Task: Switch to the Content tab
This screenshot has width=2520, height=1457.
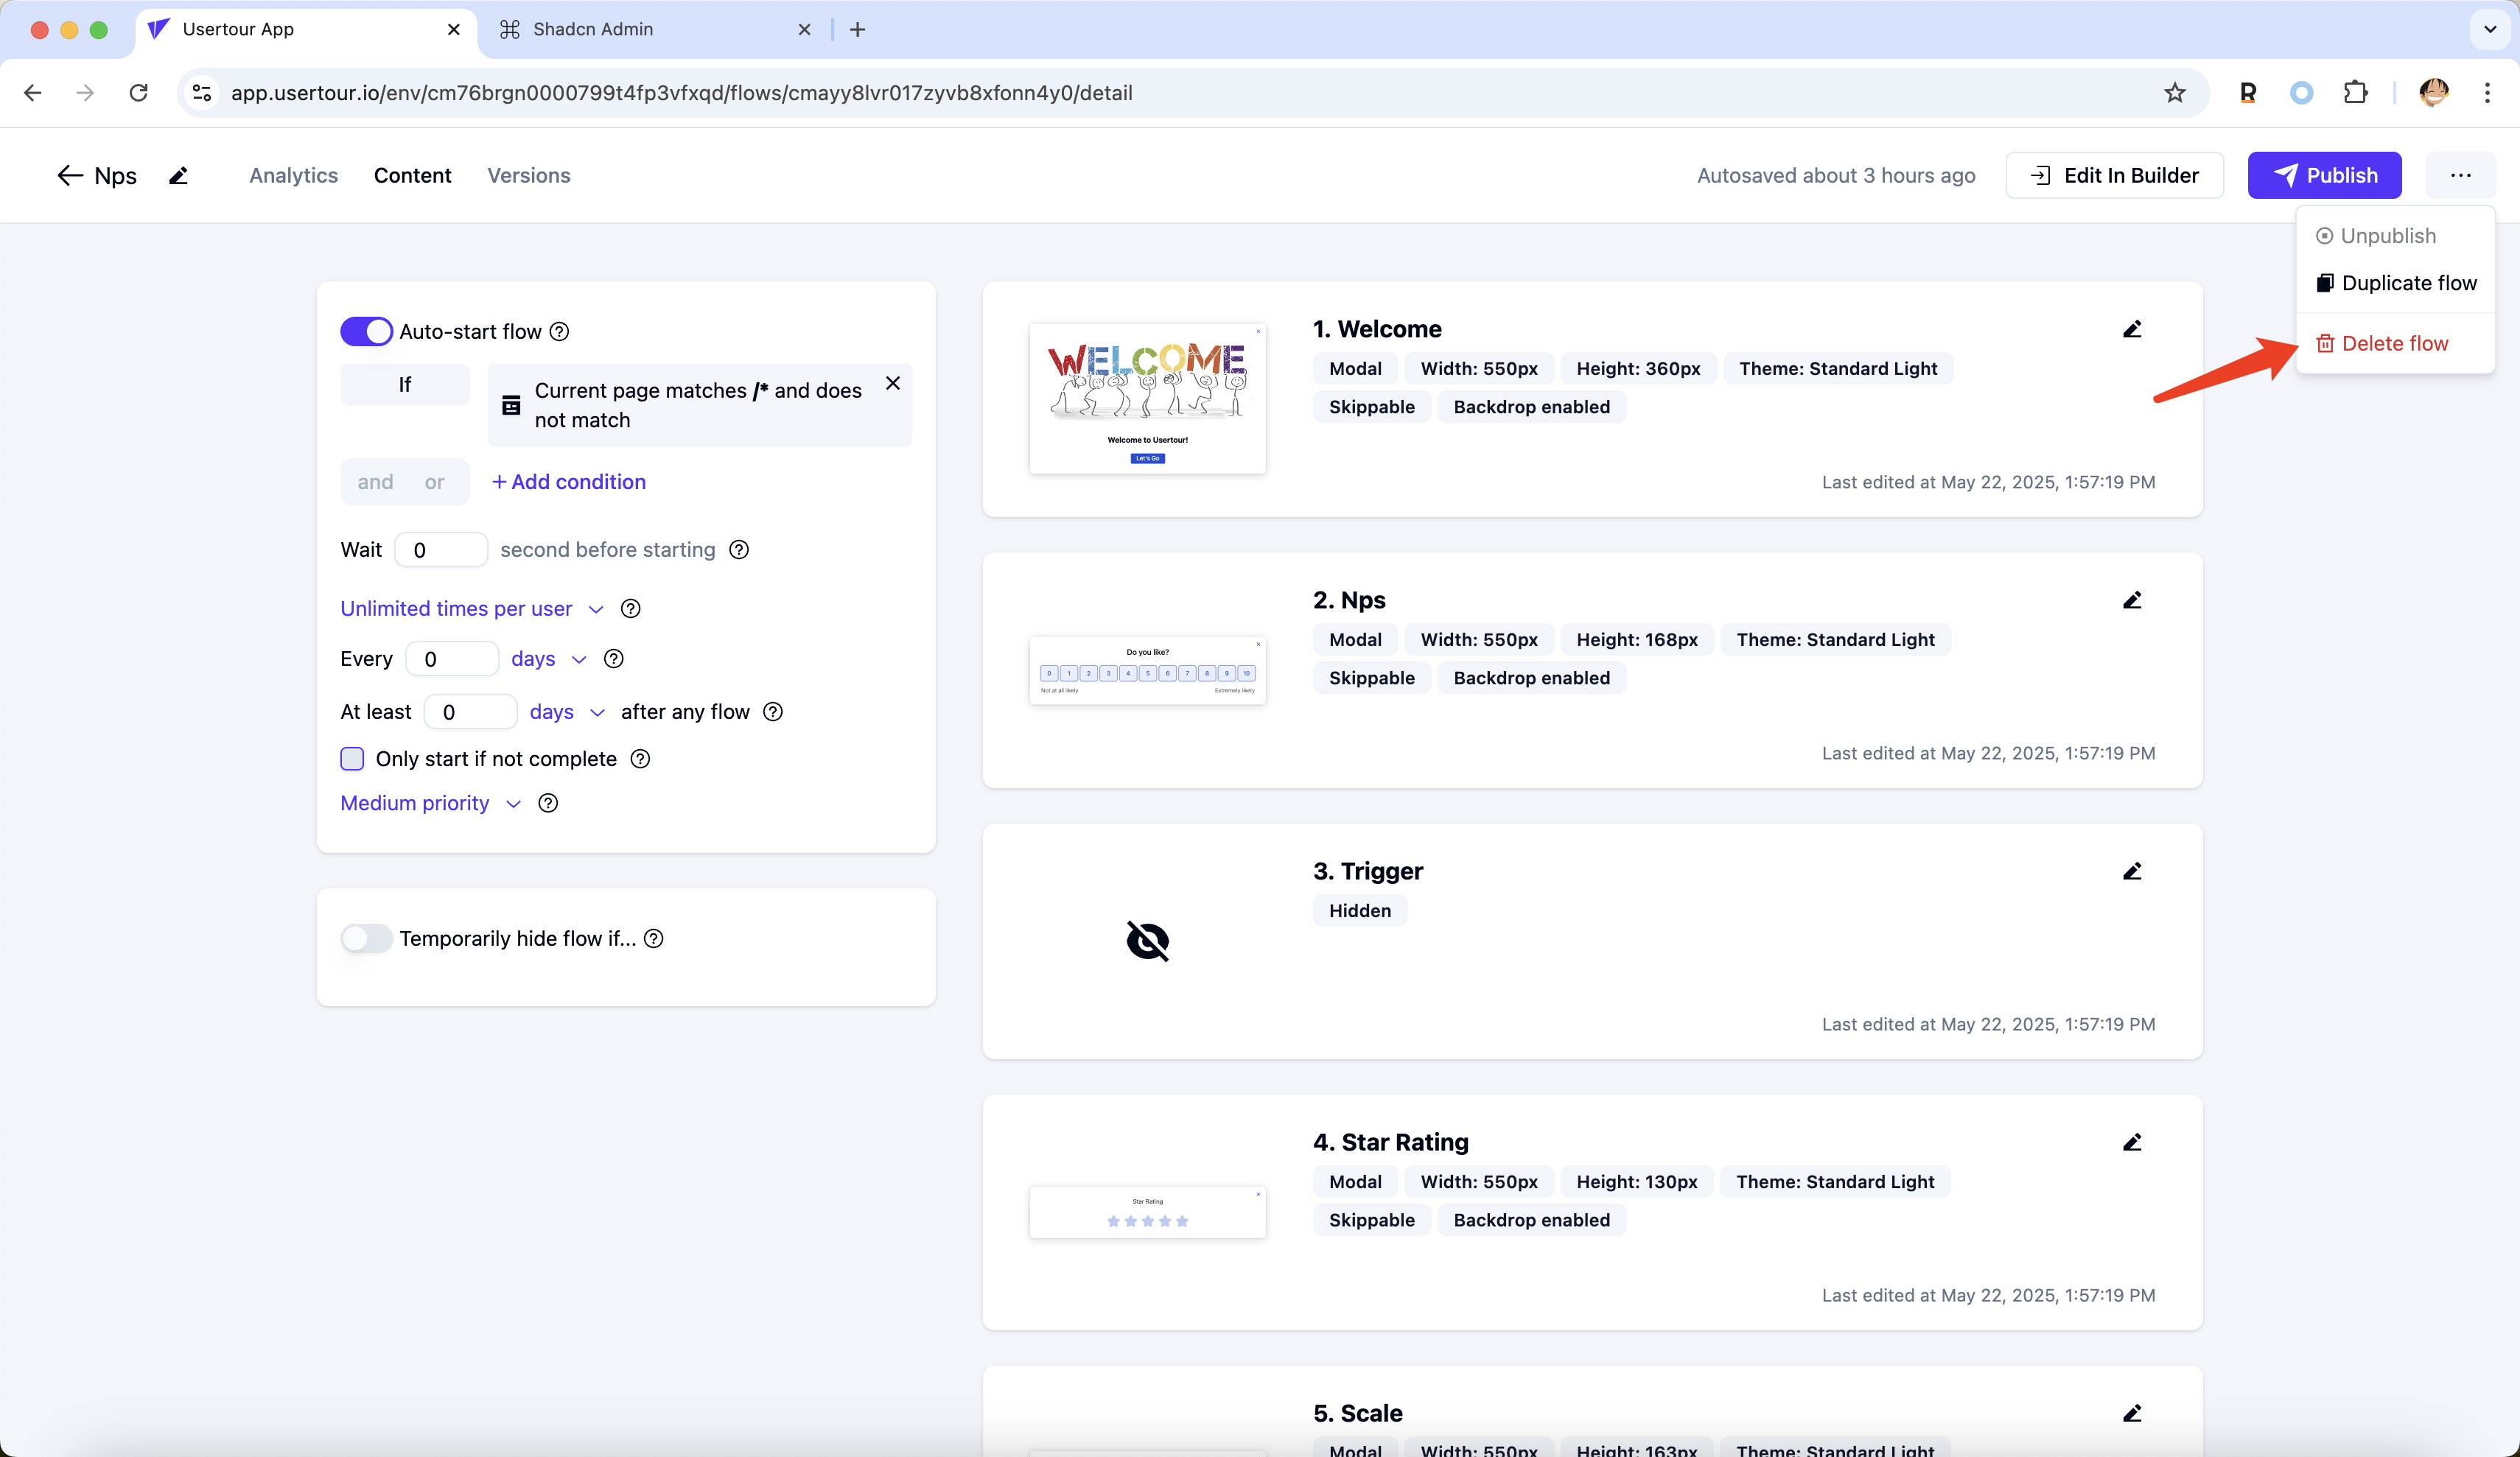Action: click(412, 175)
